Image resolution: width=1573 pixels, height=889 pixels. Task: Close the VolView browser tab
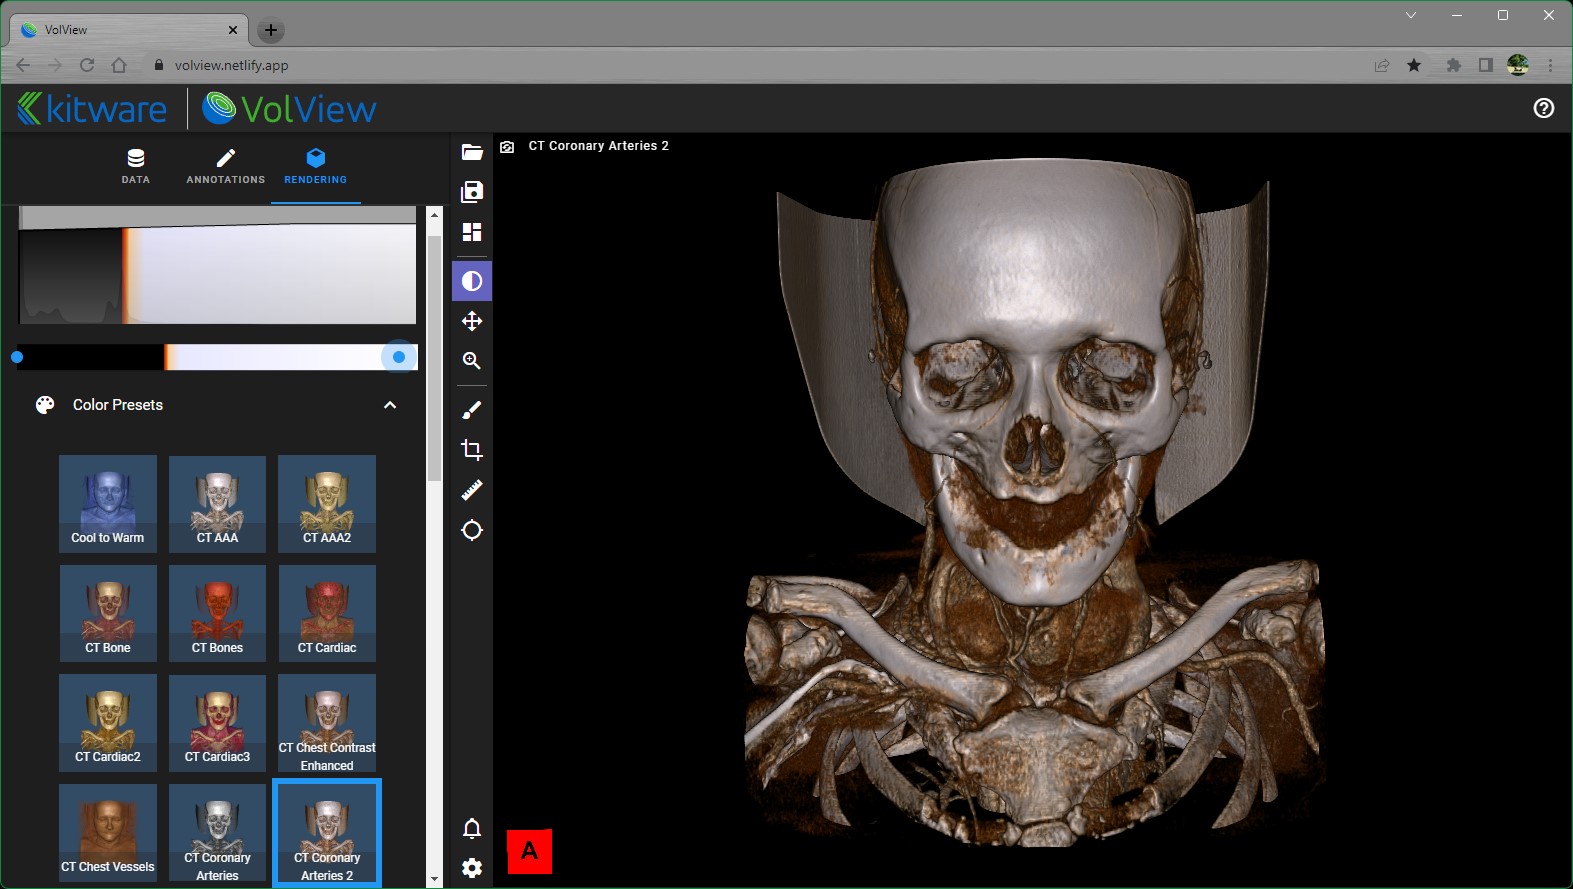[x=233, y=30]
